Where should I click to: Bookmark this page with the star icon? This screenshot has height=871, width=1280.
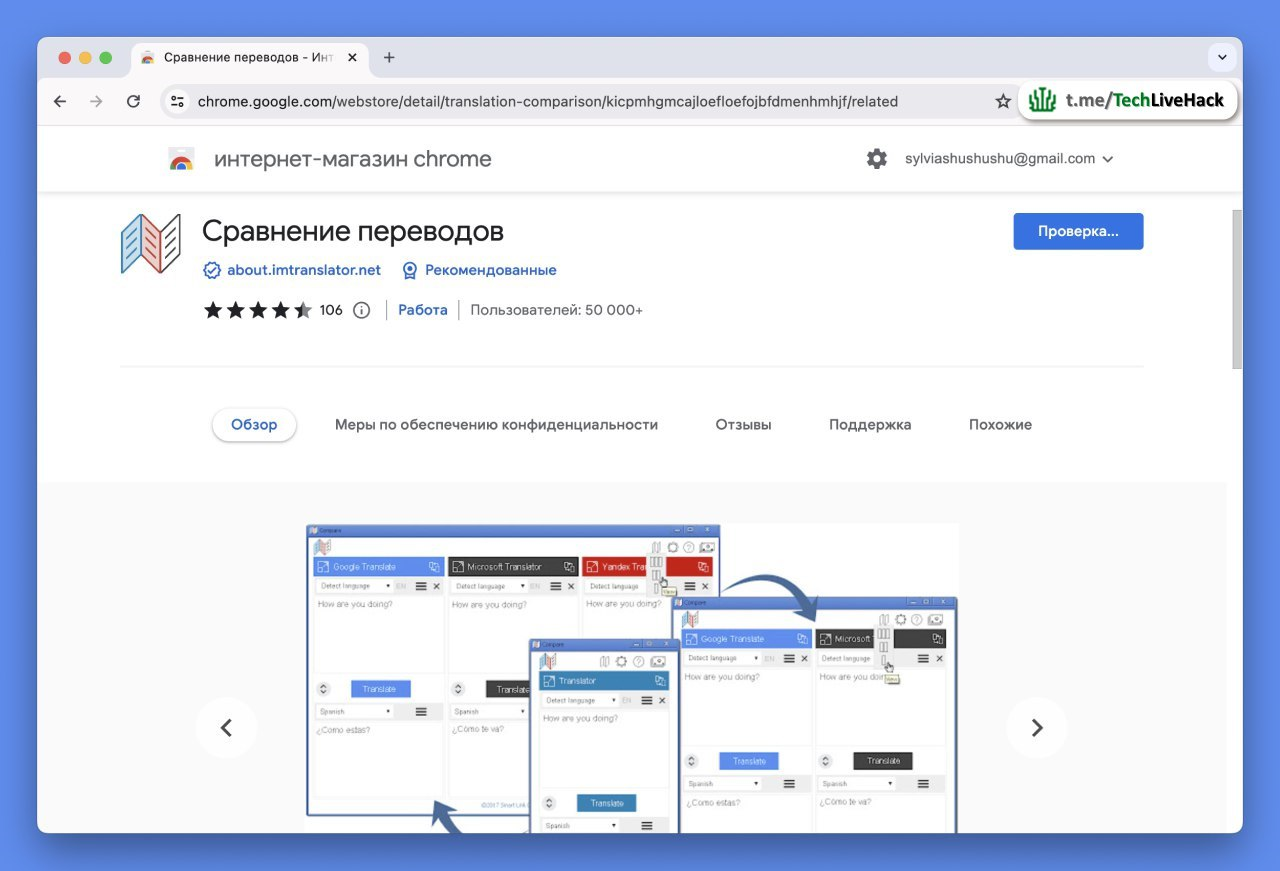point(1003,101)
